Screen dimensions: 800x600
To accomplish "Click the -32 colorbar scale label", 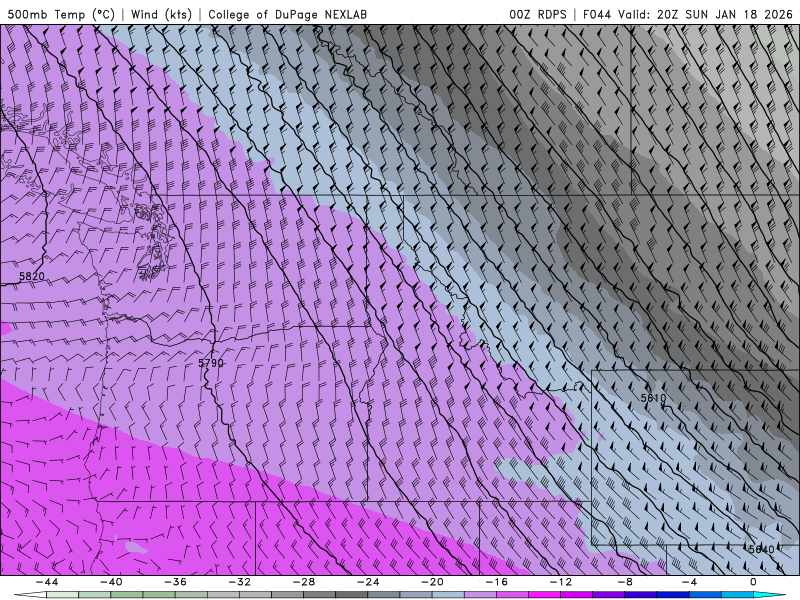I will click(x=240, y=582).
